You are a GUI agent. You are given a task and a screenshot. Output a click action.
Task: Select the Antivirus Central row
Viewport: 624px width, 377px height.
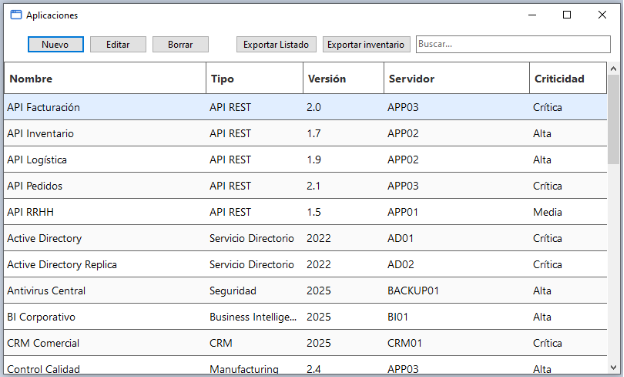[x=306, y=291]
